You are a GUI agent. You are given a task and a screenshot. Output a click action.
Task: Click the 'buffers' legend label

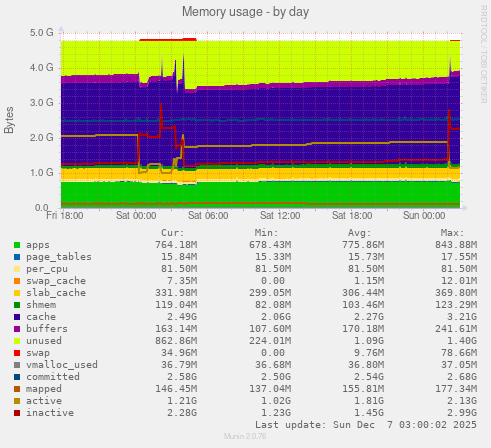[47, 329]
